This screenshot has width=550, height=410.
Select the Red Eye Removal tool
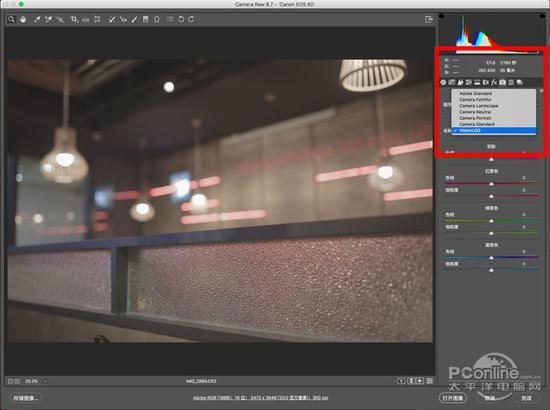(123, 19)
